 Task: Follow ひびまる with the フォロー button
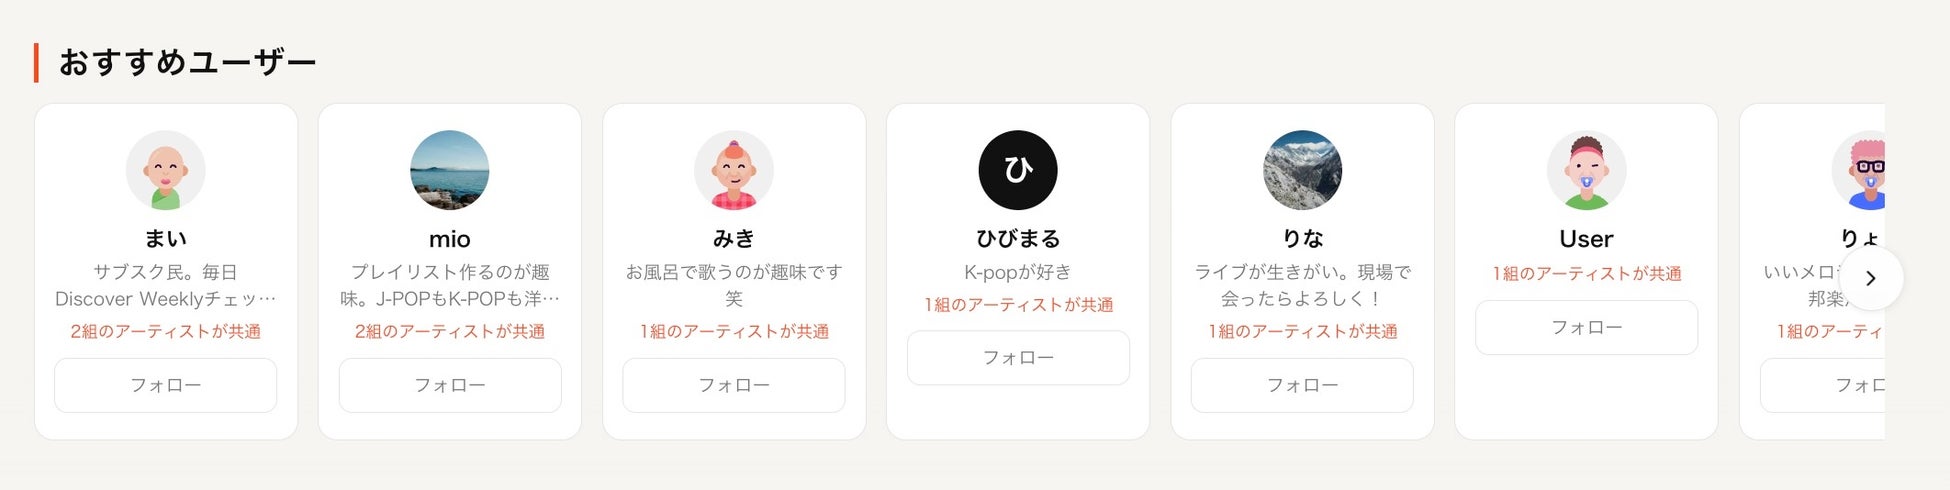click(x=1018, y=358)
